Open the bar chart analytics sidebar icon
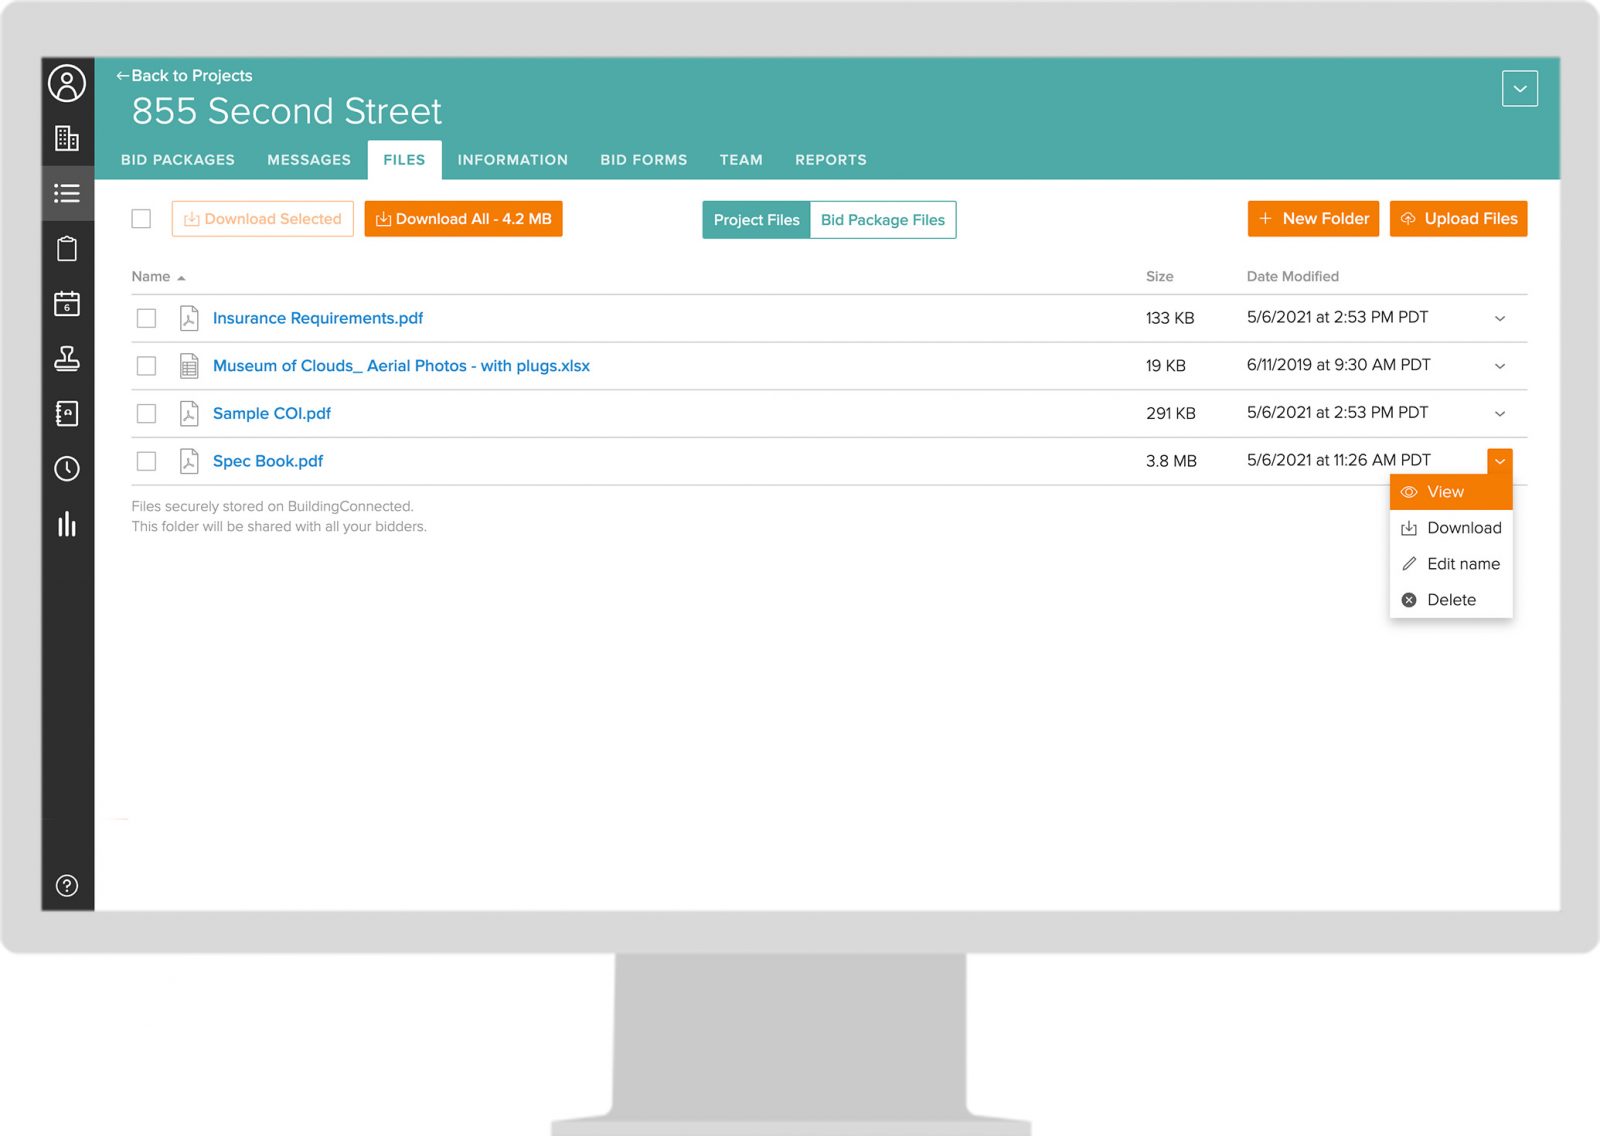The width and height of the screenshot is (1600, 1136). [67, 524]
